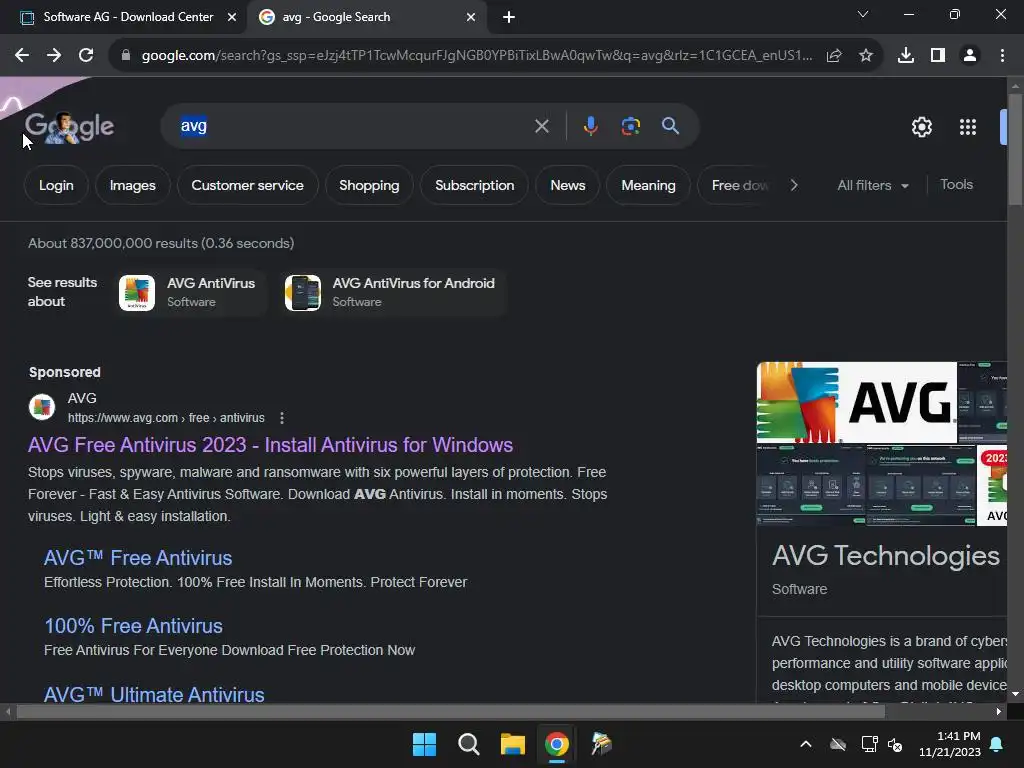Close the Software AG tab

(231, 18)
